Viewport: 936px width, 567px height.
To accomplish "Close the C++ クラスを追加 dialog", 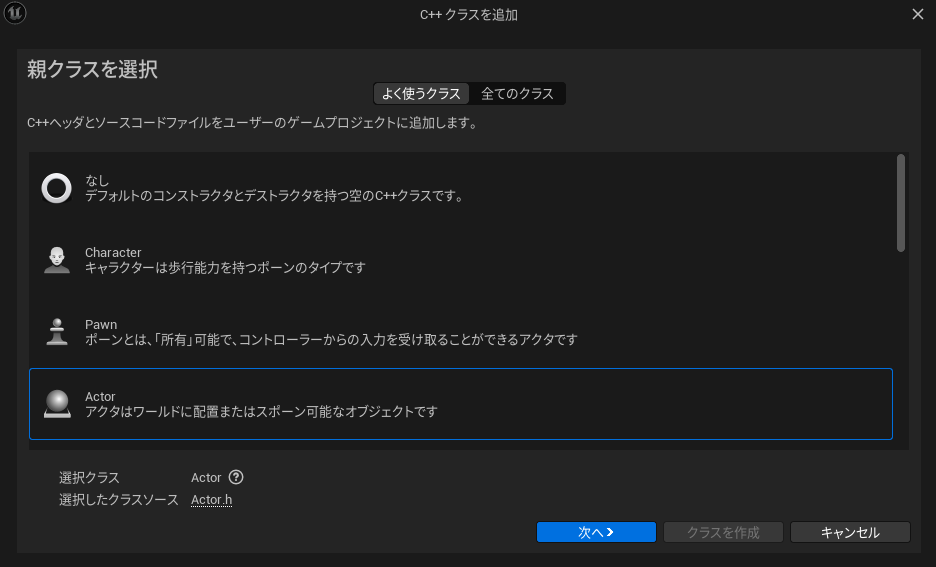I will (917, 14).
